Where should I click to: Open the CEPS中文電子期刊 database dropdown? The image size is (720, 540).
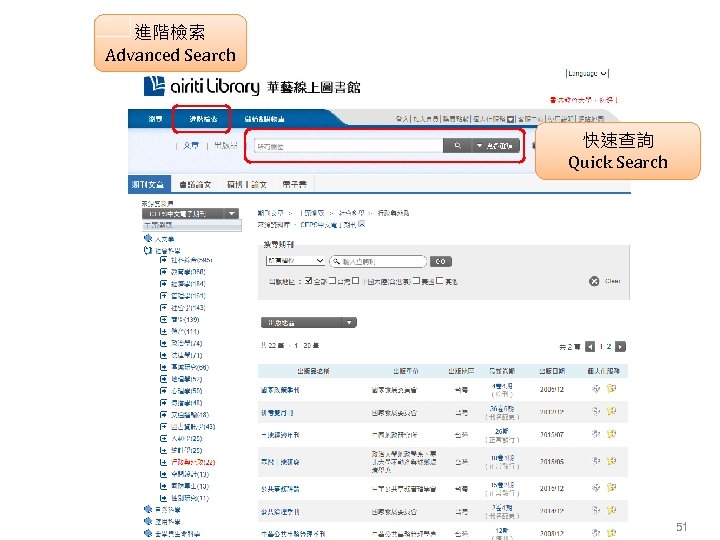(x=191, y=214)
